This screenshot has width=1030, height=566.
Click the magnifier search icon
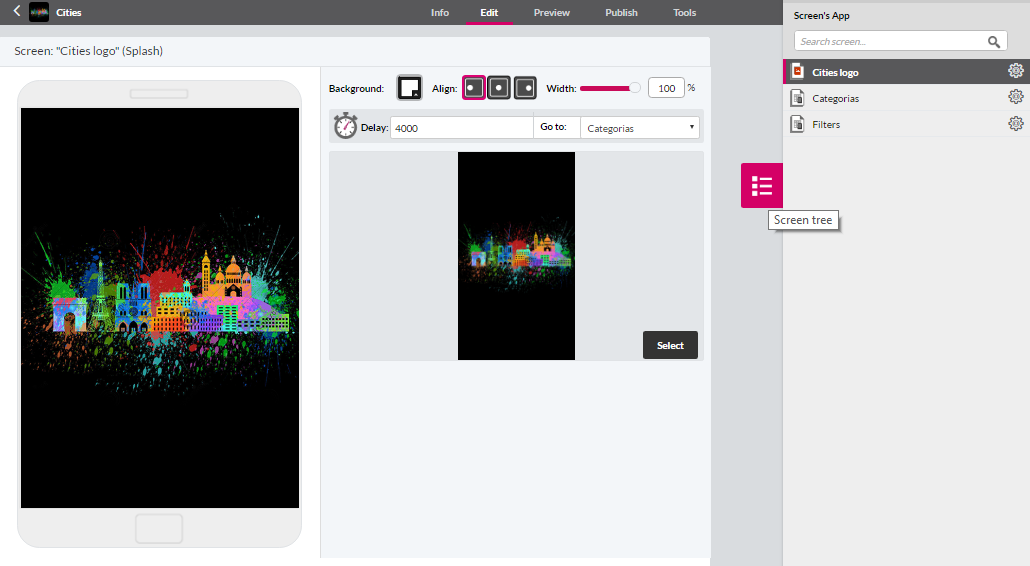(995, 42)
